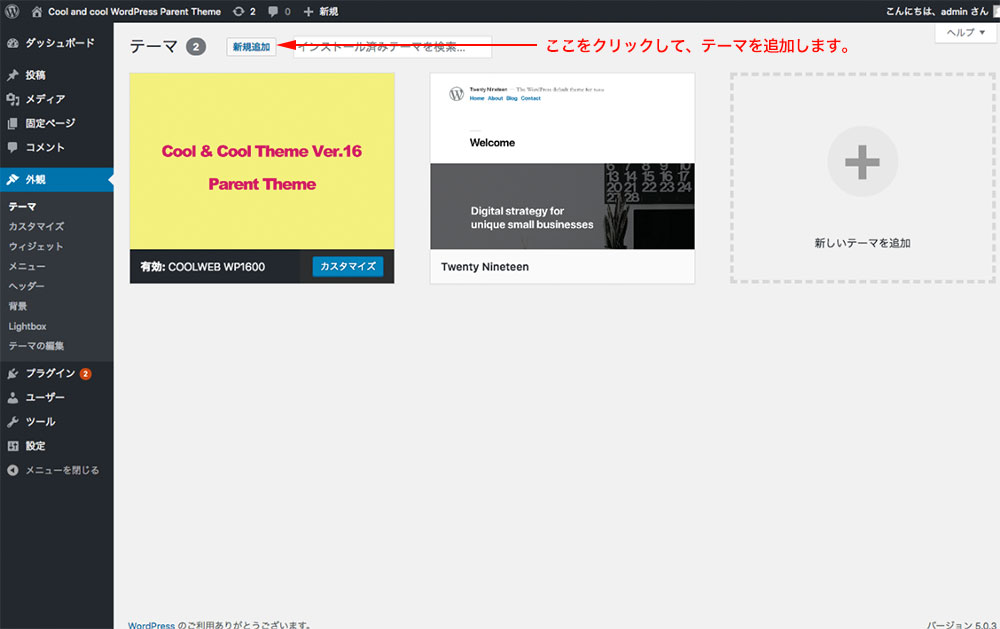Open the comments bubble icon in admin bar
1000x629 pixels.
274,11
